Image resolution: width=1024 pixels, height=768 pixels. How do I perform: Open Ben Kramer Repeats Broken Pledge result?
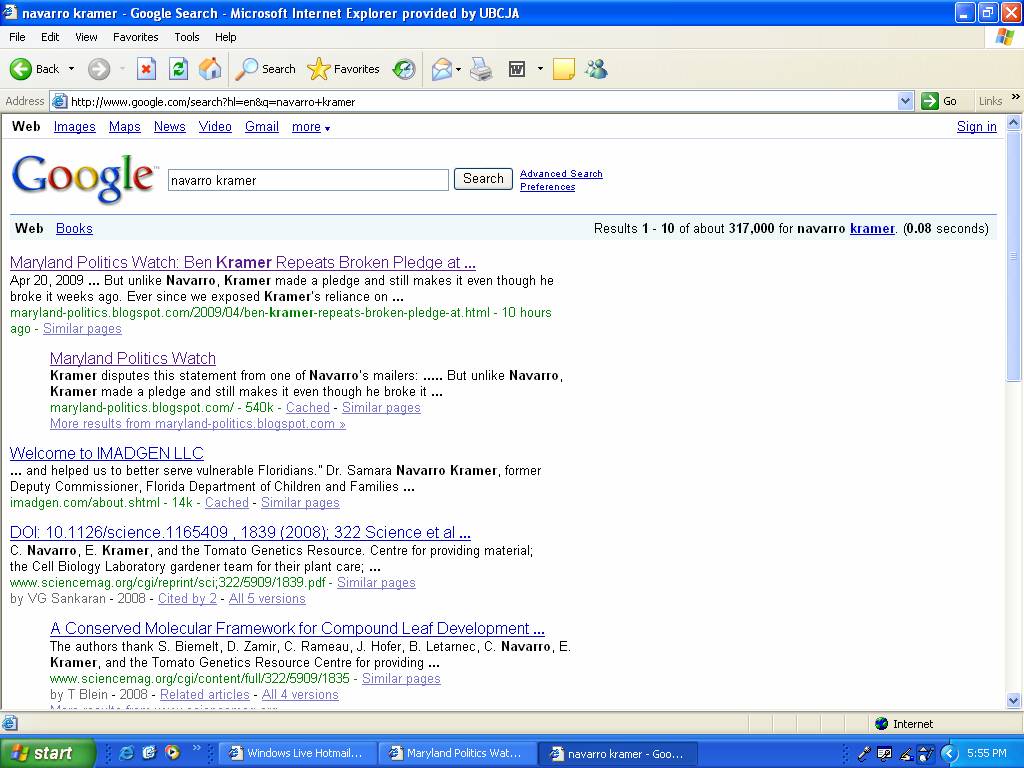[x=242, y=263]
